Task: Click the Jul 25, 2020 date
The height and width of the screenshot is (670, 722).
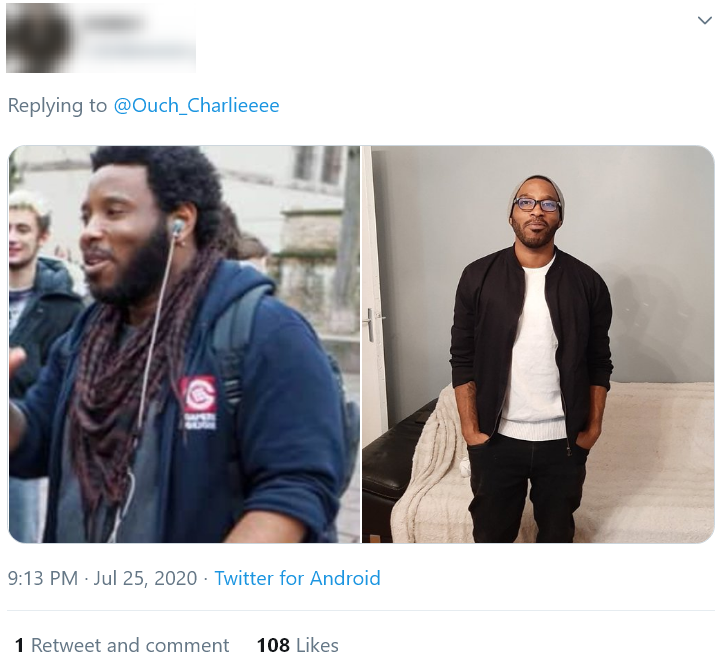Action: coord(145,578)
